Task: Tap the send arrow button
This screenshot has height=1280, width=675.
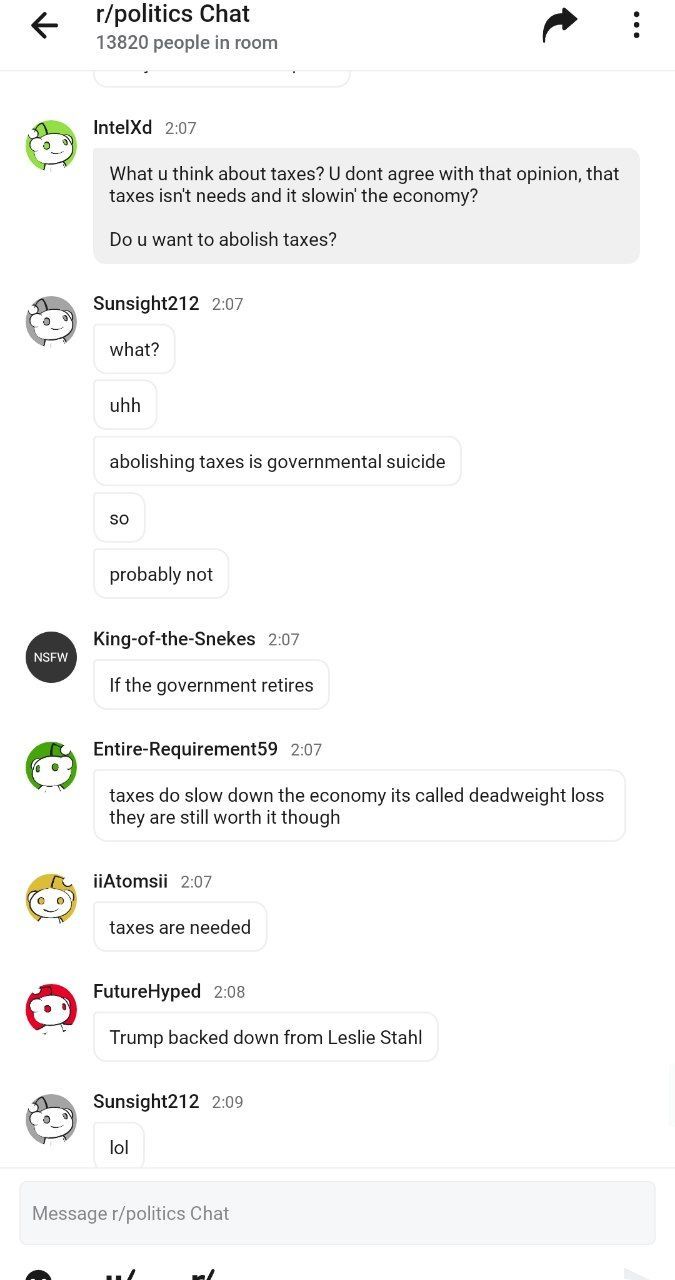Action: (637, 1273)
